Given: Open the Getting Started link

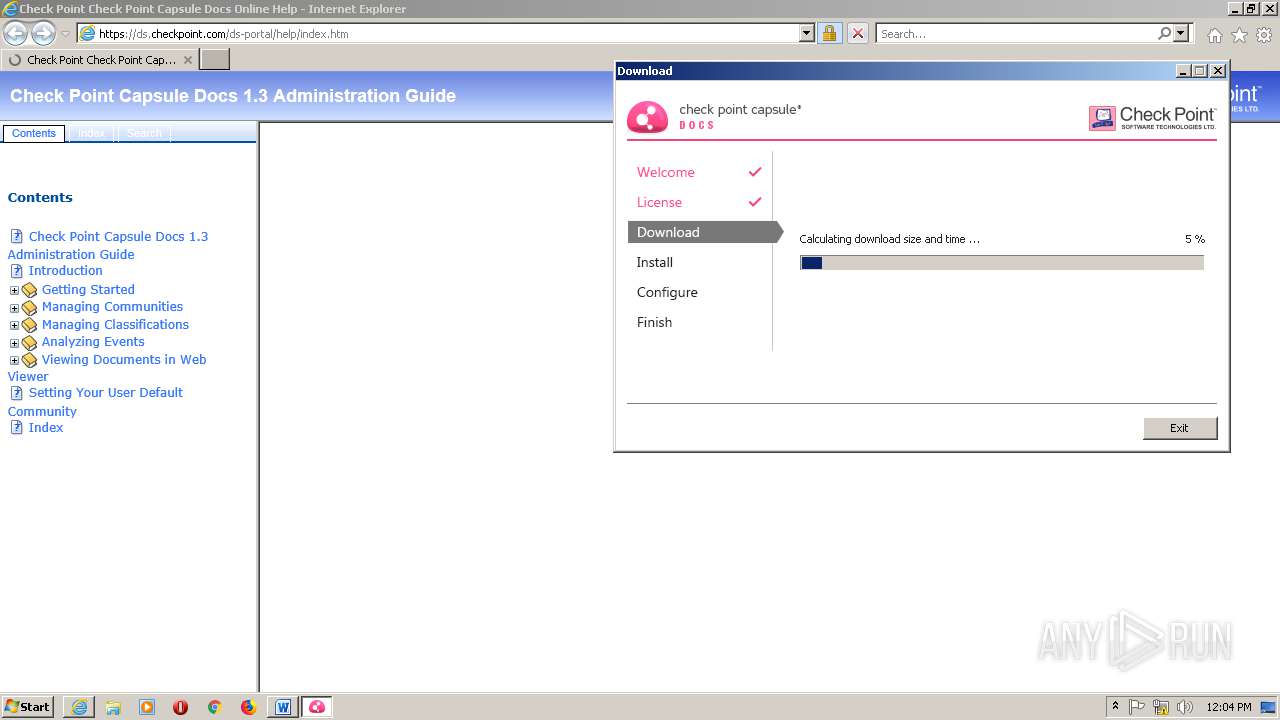Looking at the screenshot, I should pyautogui.click(x=88, y=289).
